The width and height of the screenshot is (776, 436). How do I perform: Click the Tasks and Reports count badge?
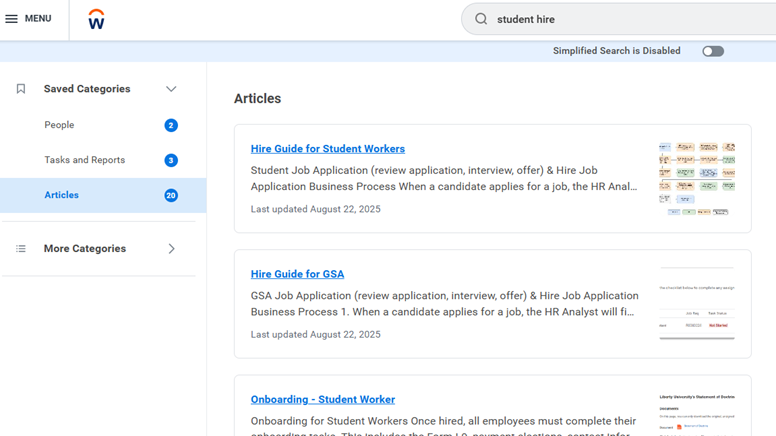pos(171,161)
